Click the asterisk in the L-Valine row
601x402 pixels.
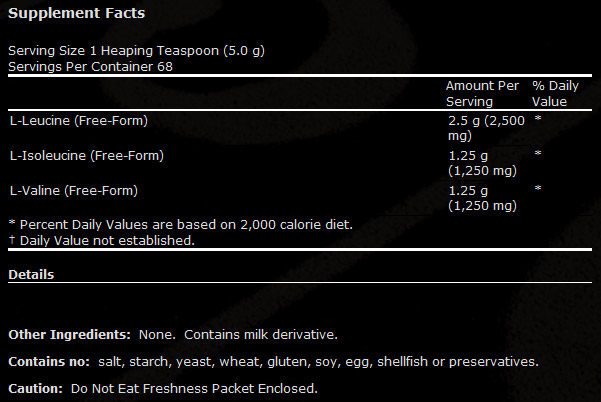[538, 188]
